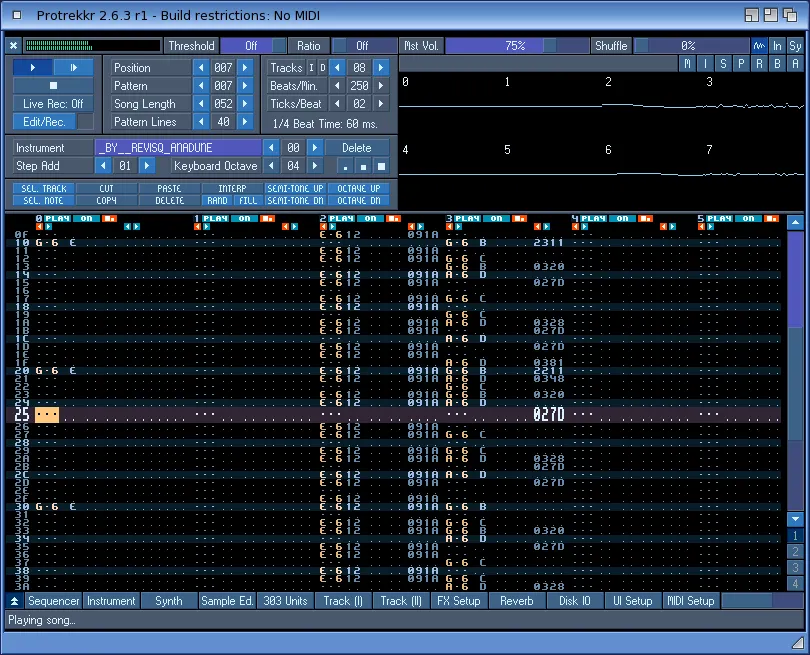Open the Synth tab
Screen dimensions: 810x655
pyautogui.click(x=168, y=601)
